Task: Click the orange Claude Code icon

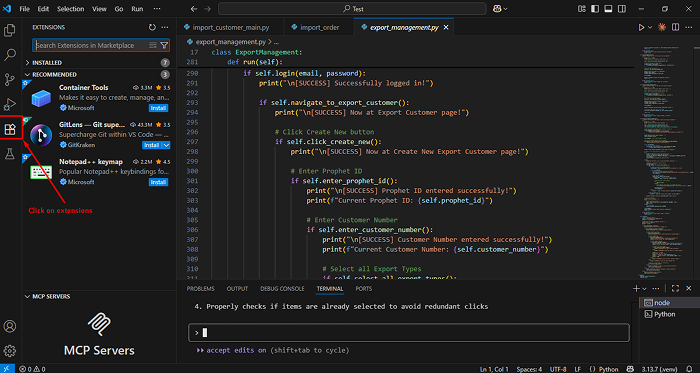Action: [x=662, y=27]
